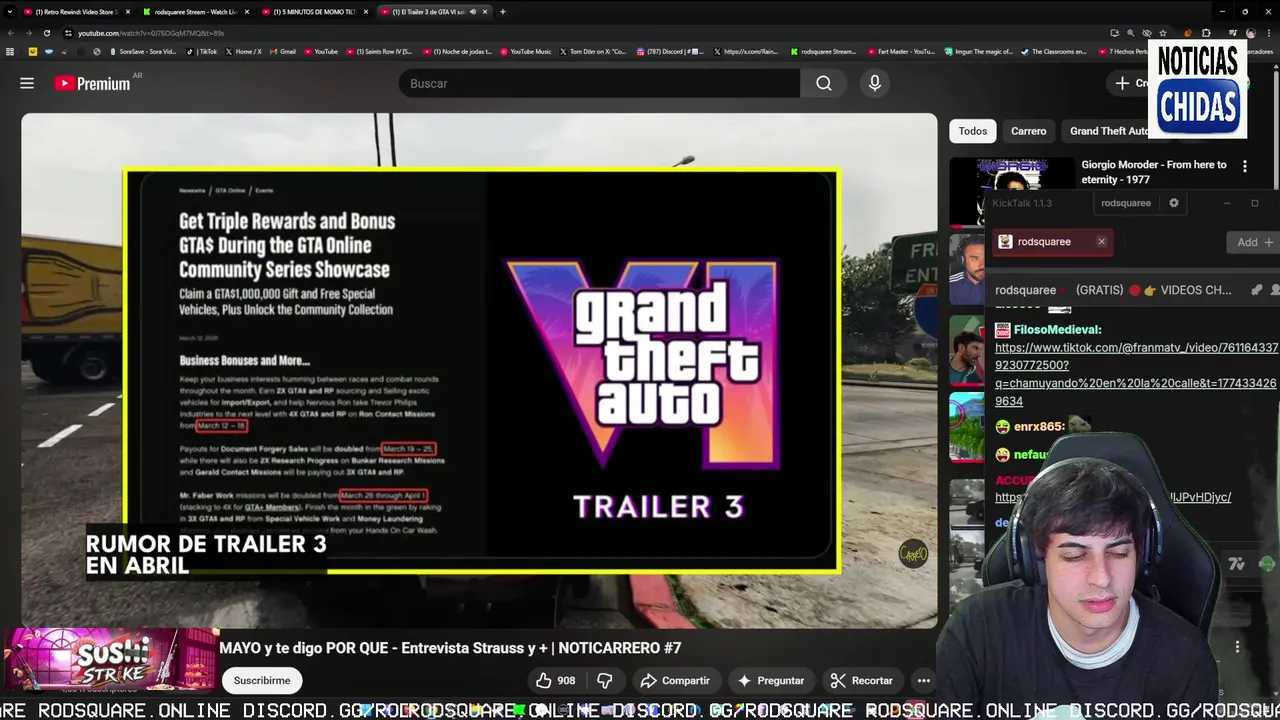This screenshot has height=720, width=1280.
Task: Click the browser forward arrow
Action: pos(28,33)
